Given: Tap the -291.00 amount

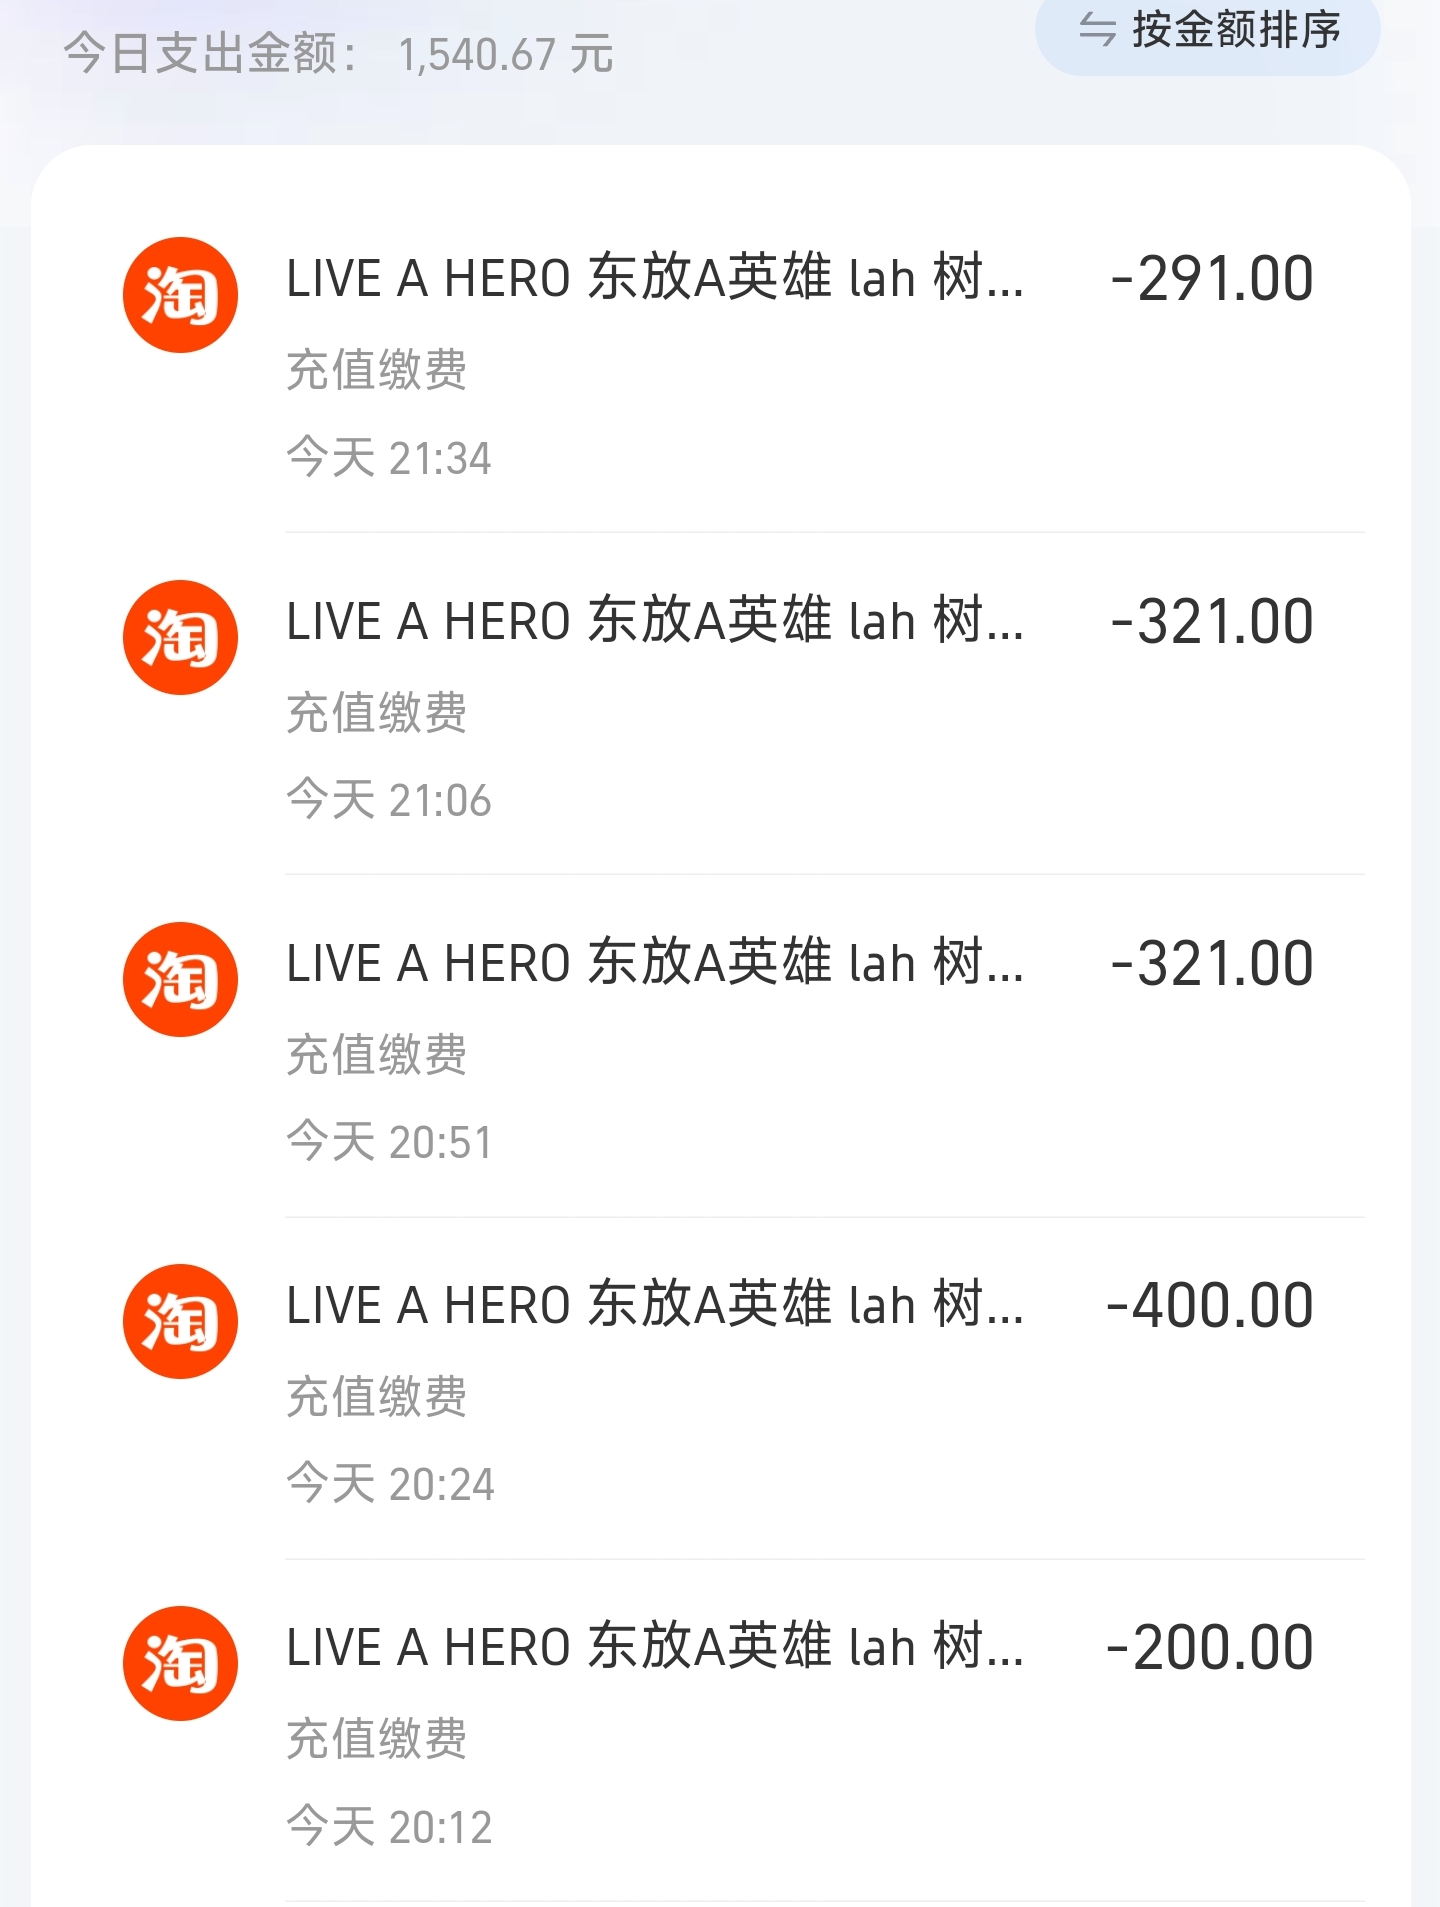Looking at the screenshot, I should 1211,278.
